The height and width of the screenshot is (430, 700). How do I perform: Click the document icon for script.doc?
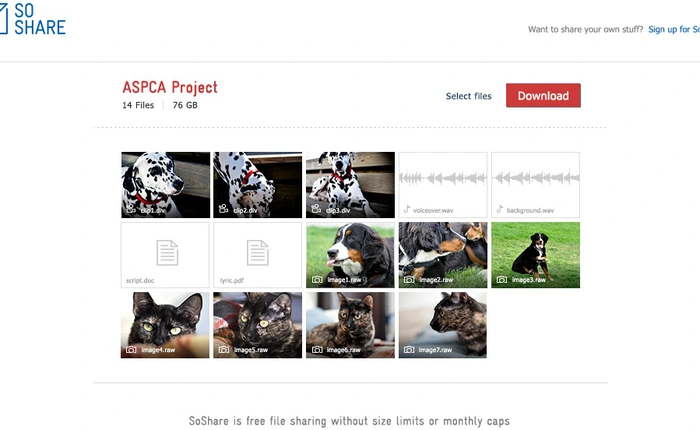(167, 253)
